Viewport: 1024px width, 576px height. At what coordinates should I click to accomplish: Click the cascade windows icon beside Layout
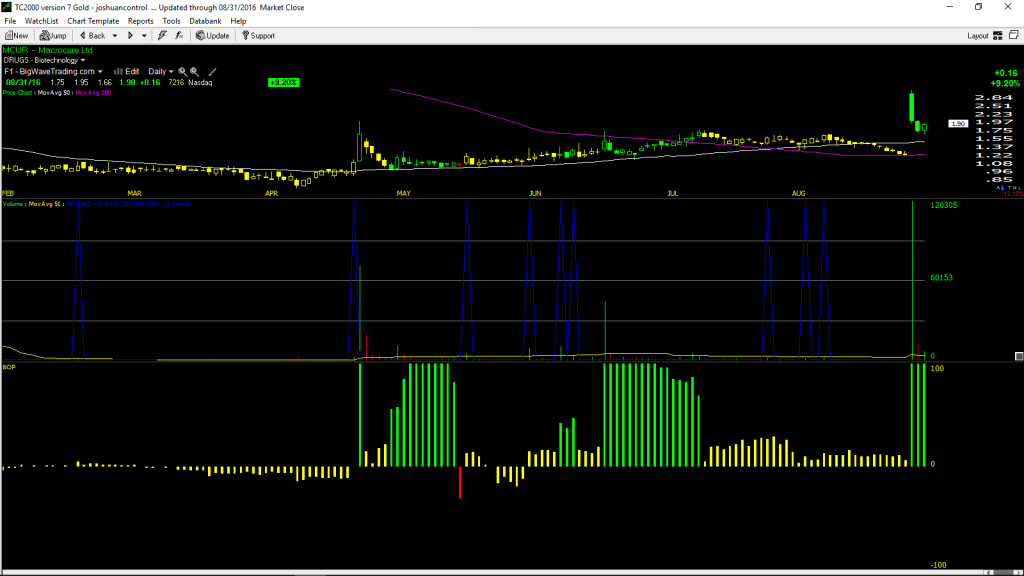click(x=1014, y=35)
